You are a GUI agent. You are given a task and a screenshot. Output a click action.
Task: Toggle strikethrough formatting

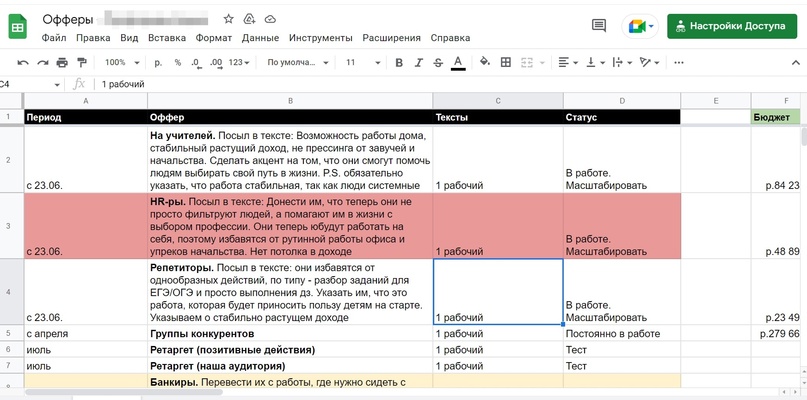438,62
